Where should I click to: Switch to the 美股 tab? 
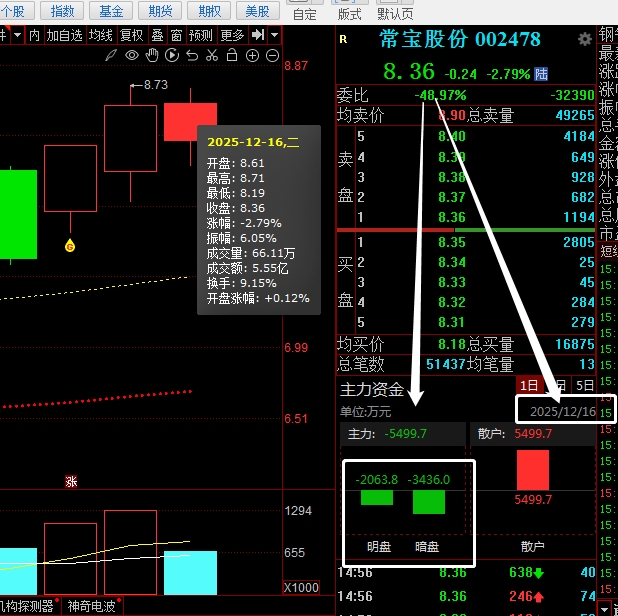pyautogui.click(x=258, y=11)
